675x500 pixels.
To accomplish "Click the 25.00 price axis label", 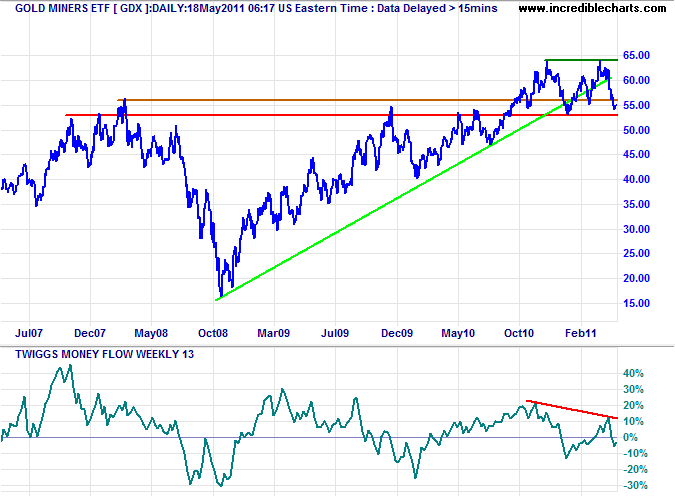I will coord(636,253).
